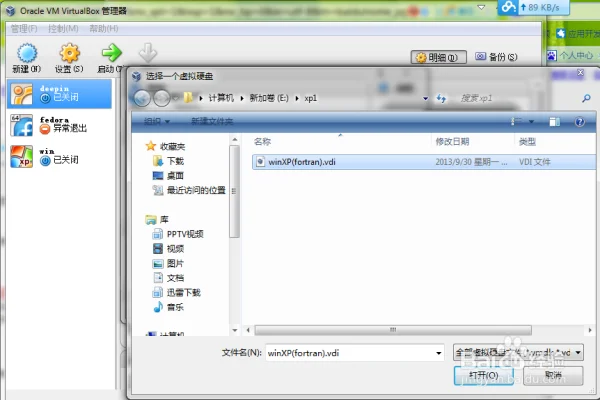
Task: Click the New (新建) VM icon in VirtualBox
Action: pyautogui.click(x=27, y=53)
